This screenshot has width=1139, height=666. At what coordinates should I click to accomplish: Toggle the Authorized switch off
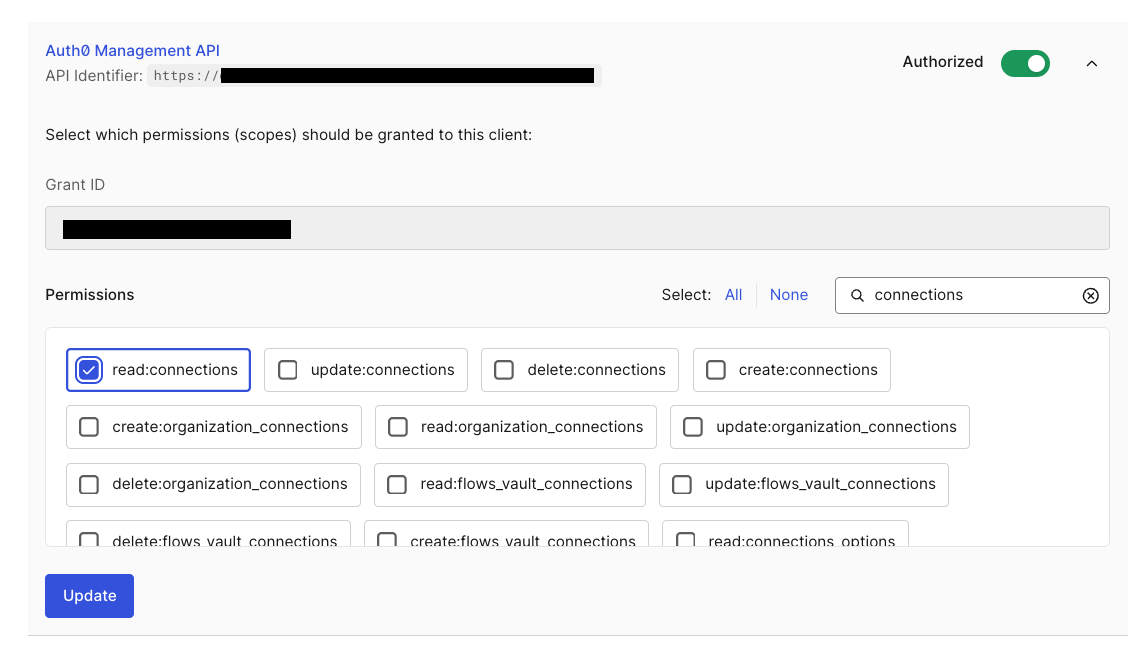(1025, 63)
